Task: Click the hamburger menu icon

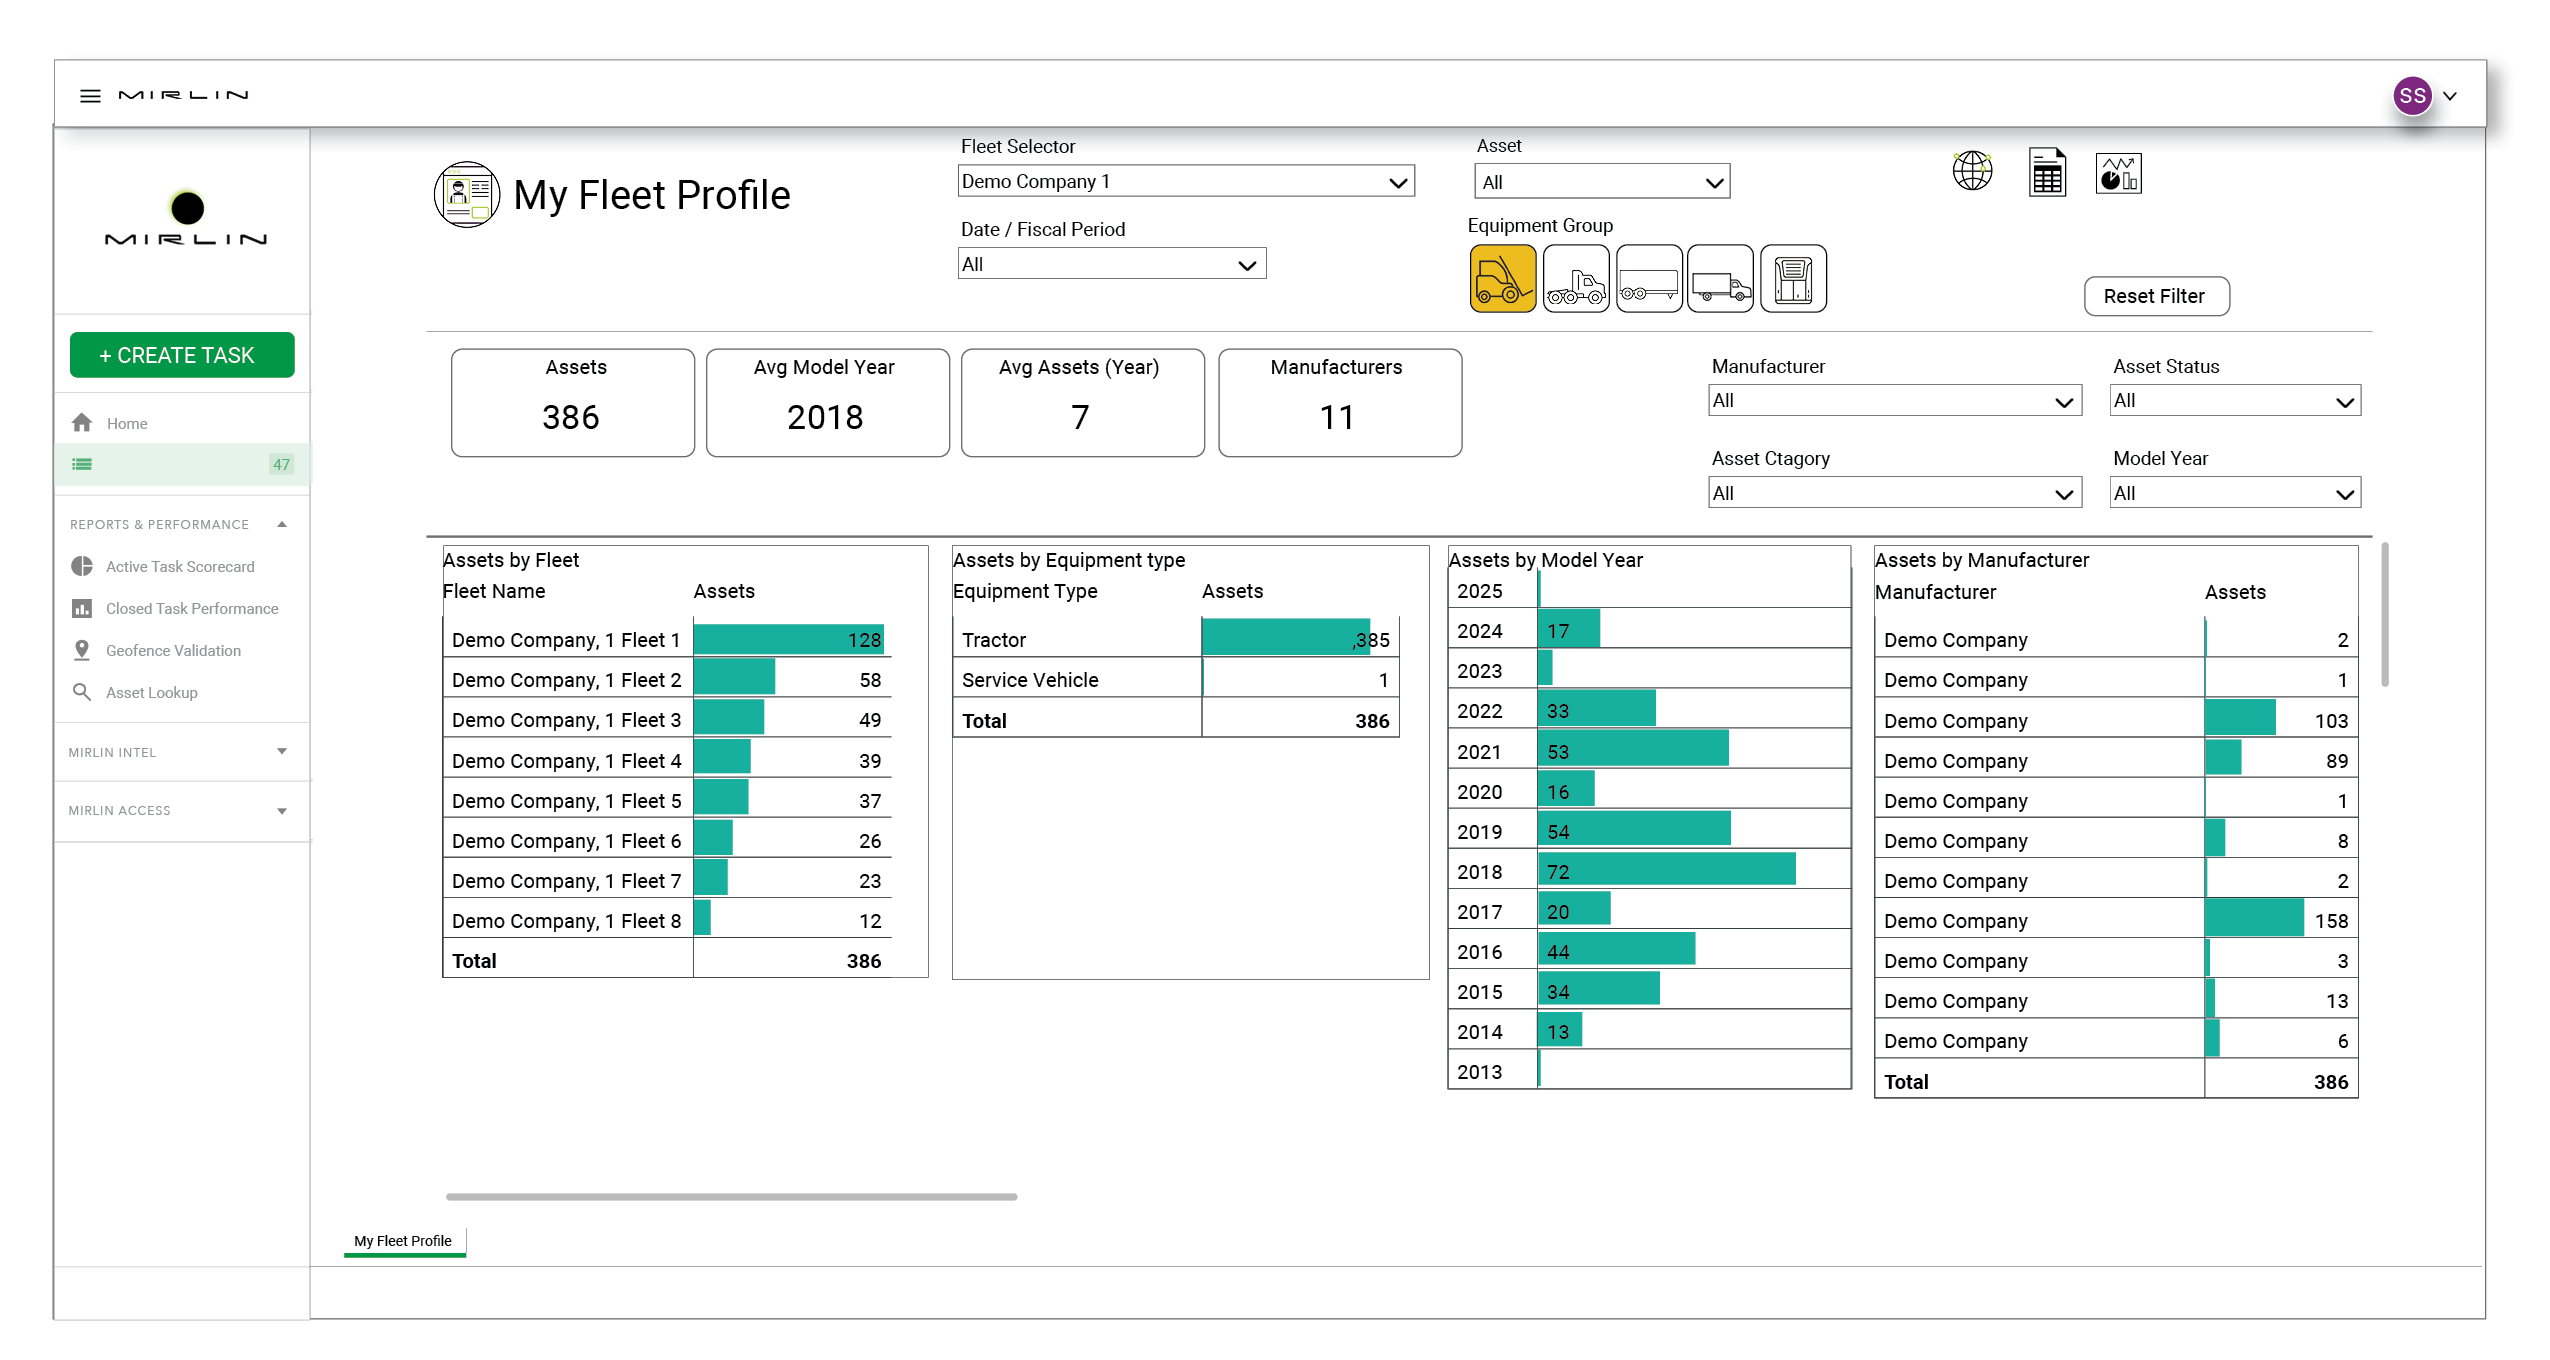Action: click(x=90, y=96)
